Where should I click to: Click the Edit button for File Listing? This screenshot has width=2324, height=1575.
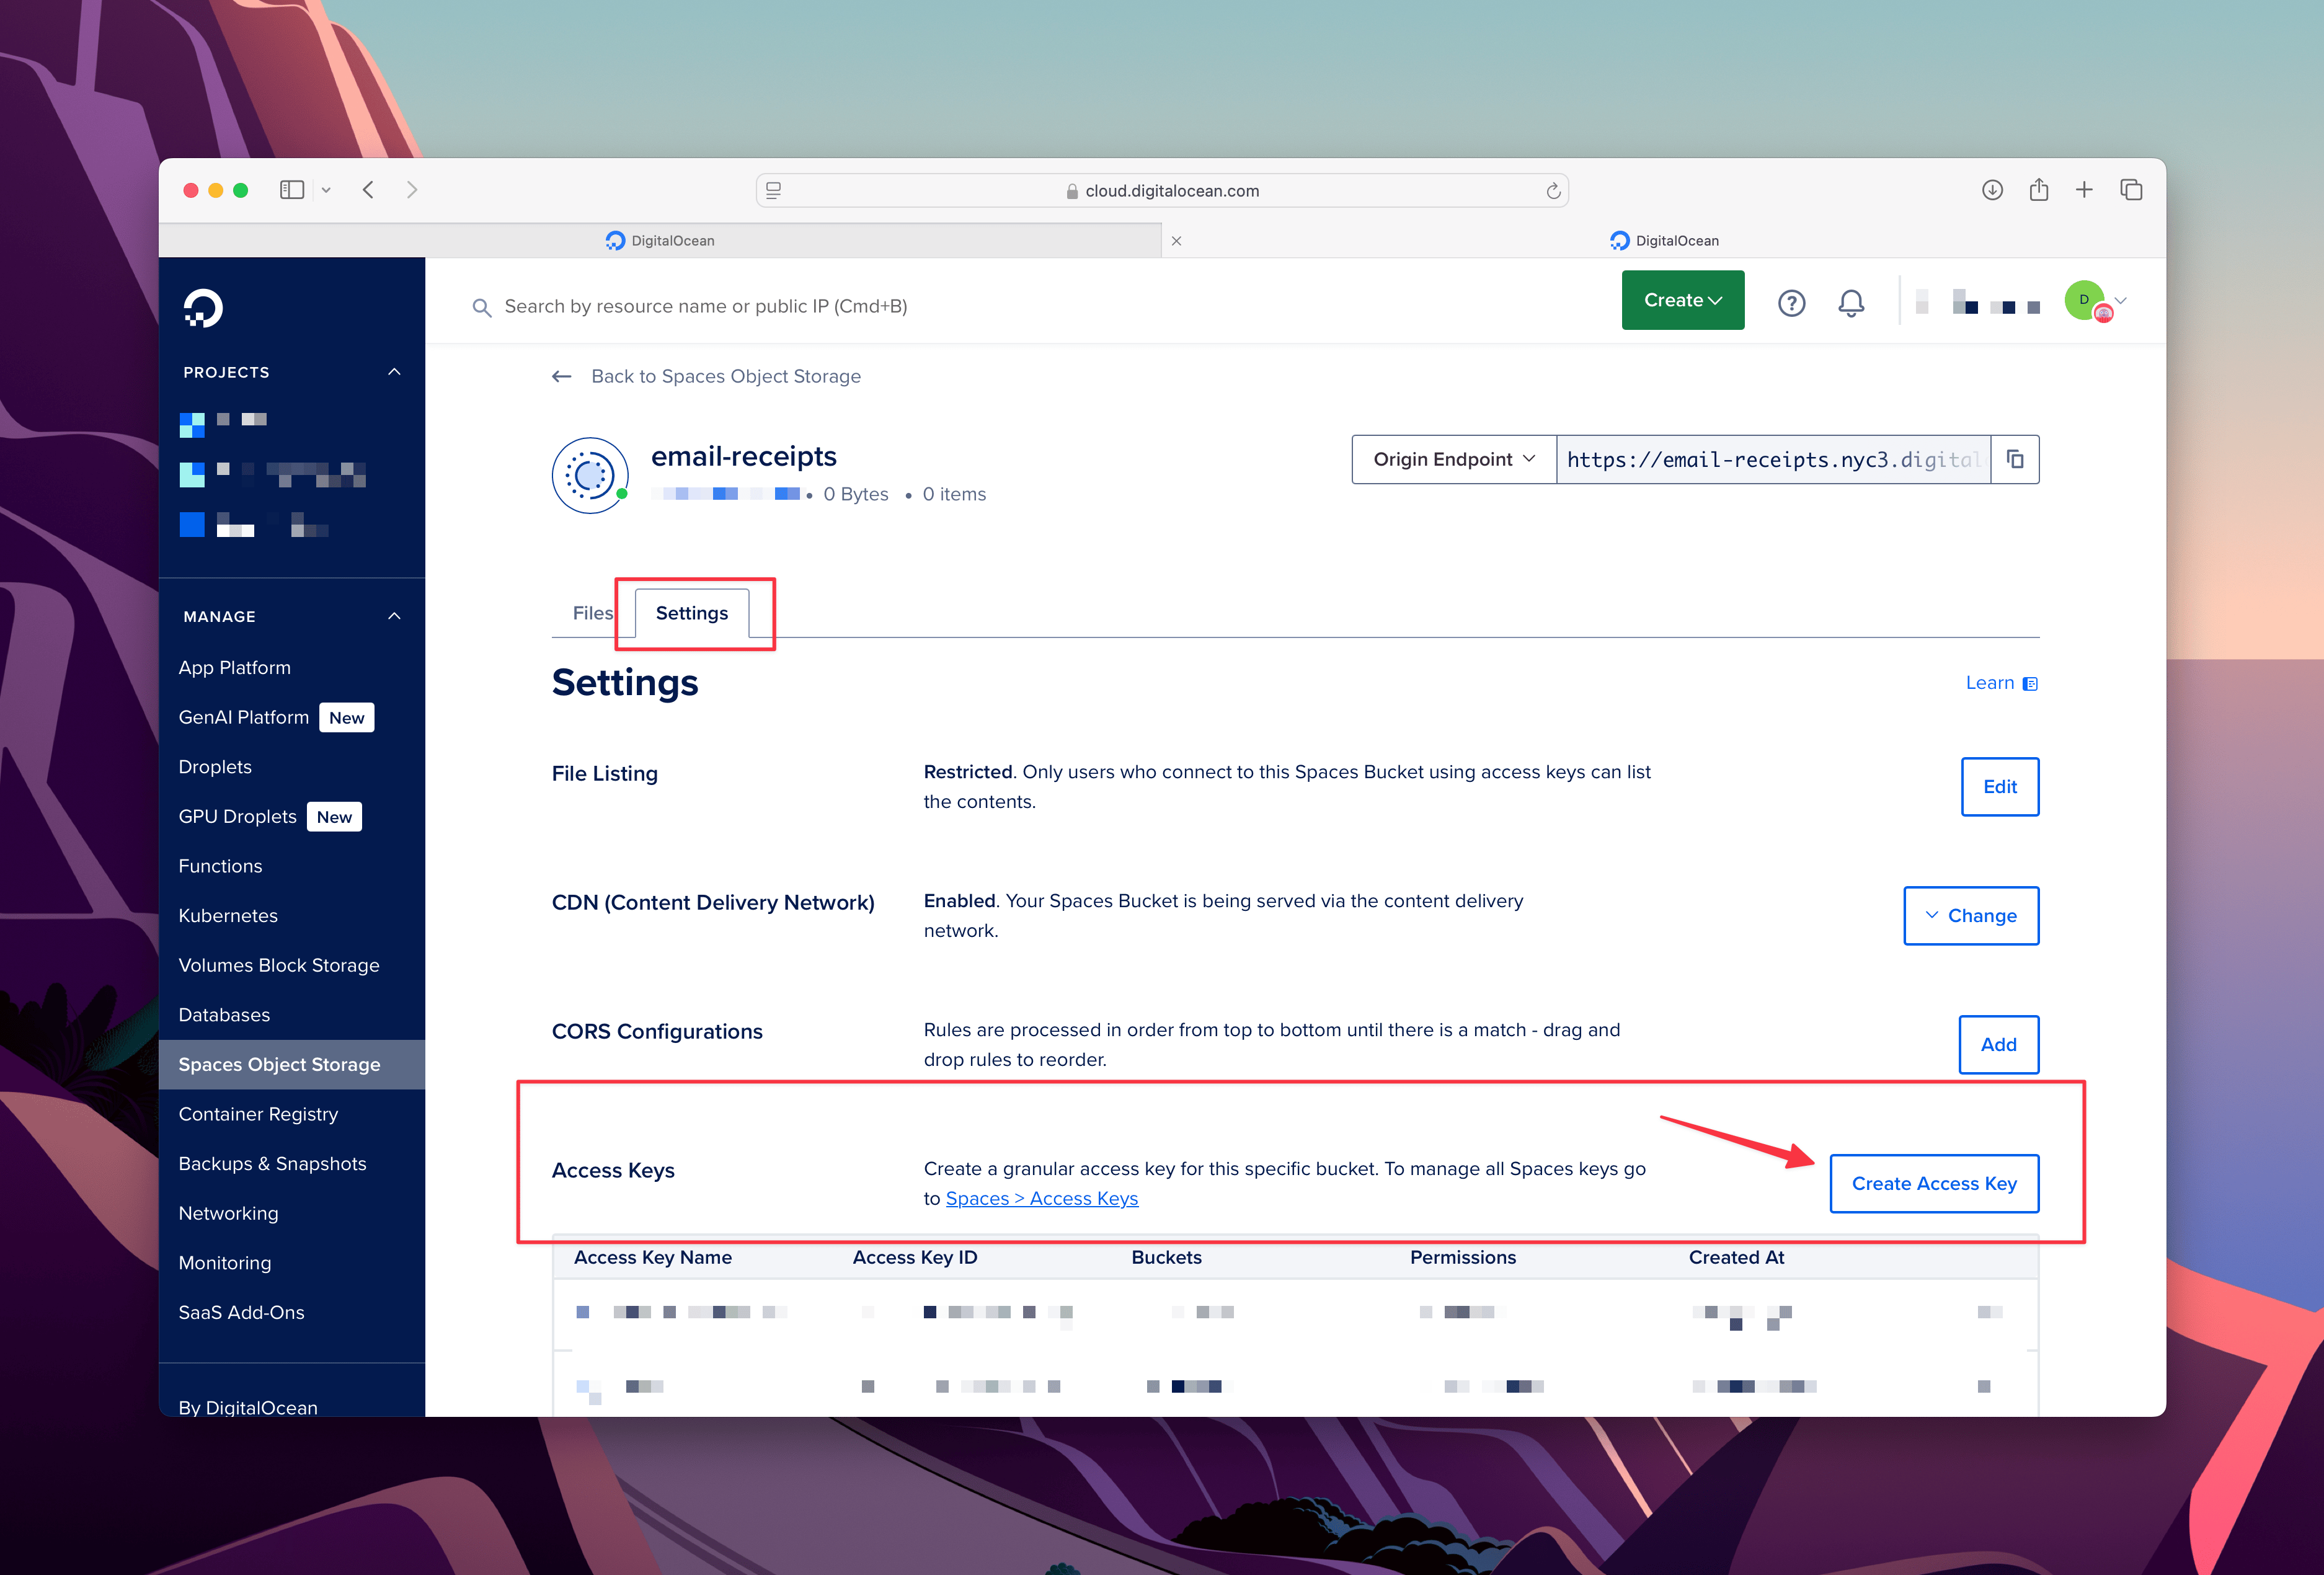pos(1999,786)
